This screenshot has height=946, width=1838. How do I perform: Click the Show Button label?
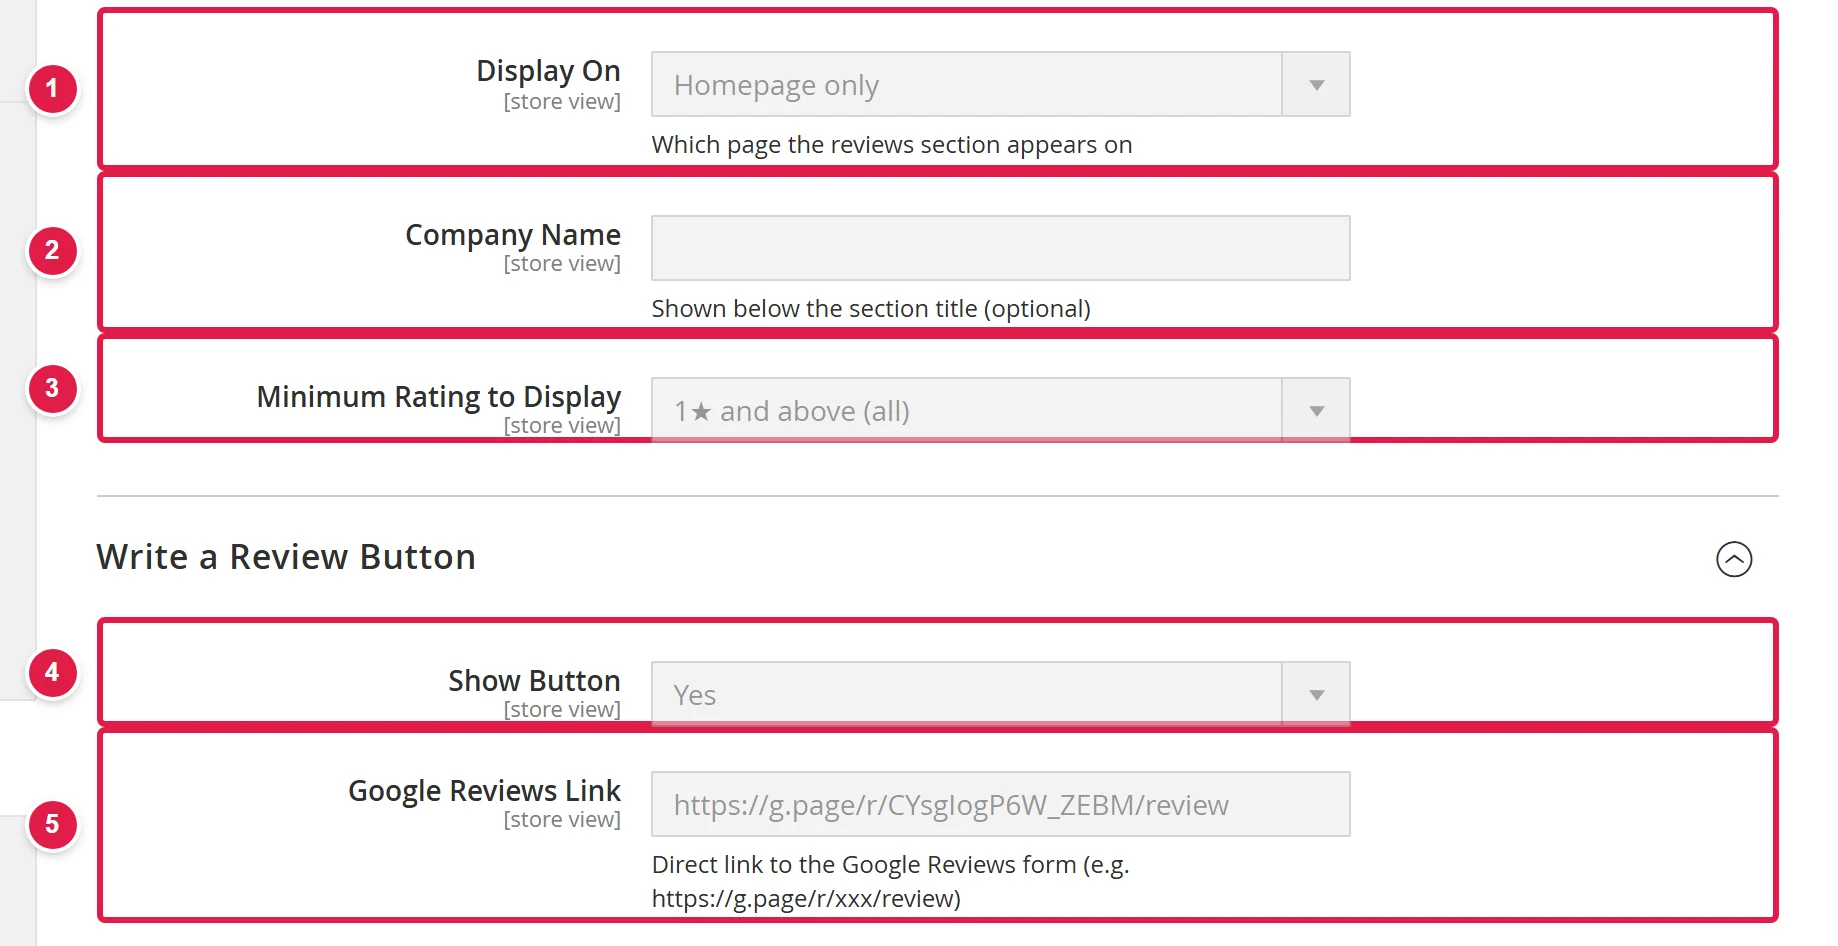click(x=534, y=681)
